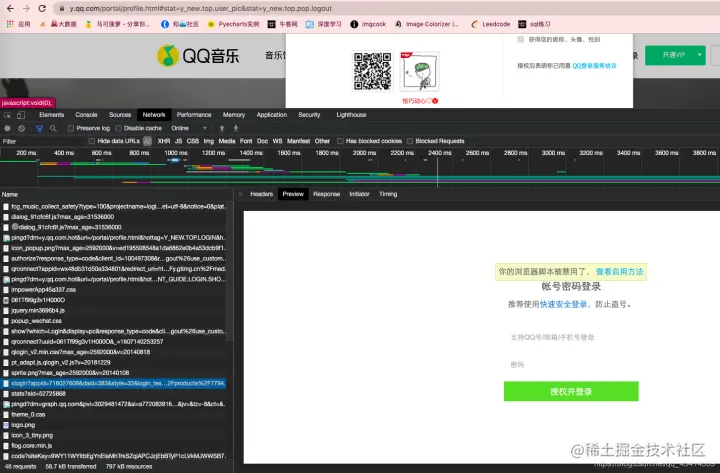Open the Pyecharts实例 bookmark
This screenshot has width=720, height=473.
click(234, 24)
